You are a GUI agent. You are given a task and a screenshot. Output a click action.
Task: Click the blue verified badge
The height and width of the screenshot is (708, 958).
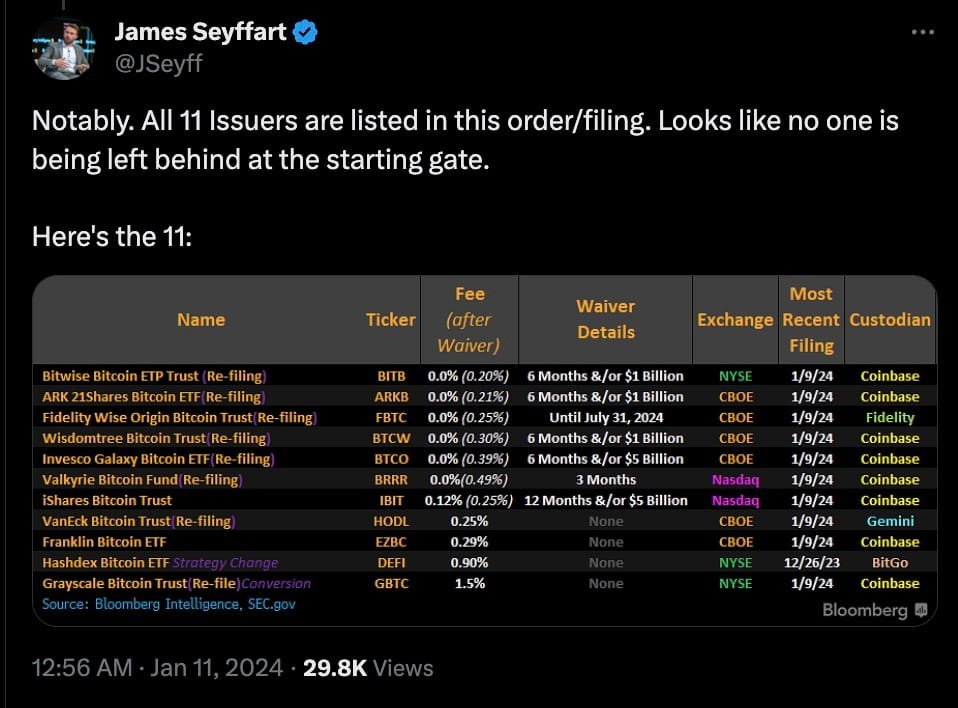pyautogui.click(x=305, y=32)
